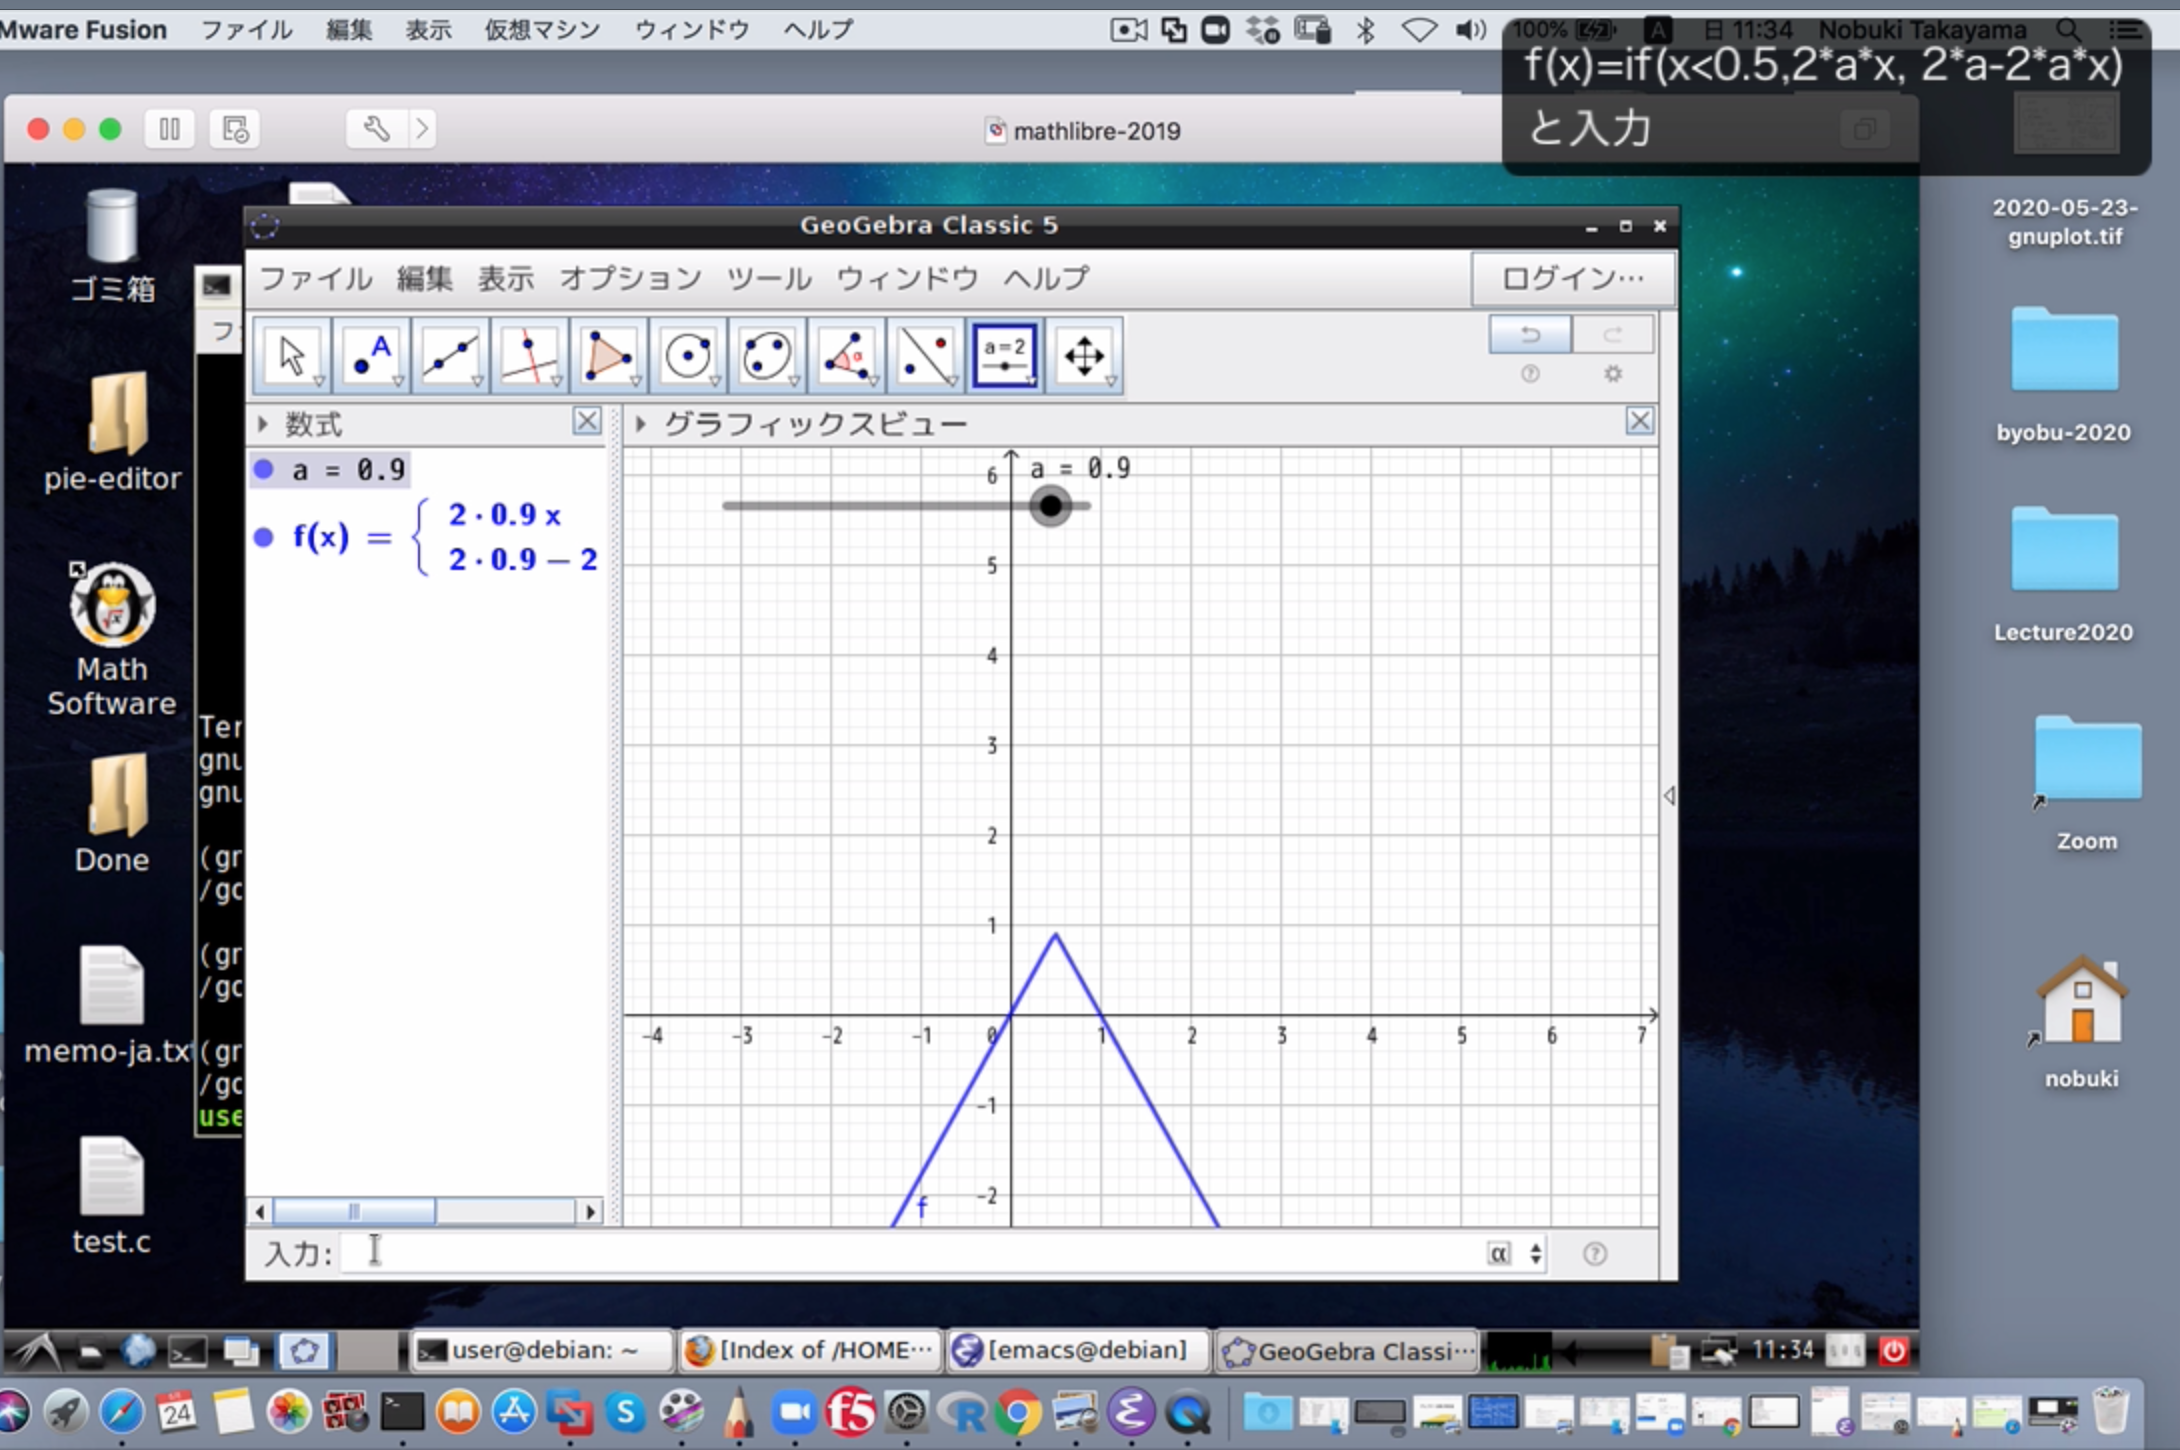
Task: Open input history stepper arrows
Action: click(x=1536, y=1253)
